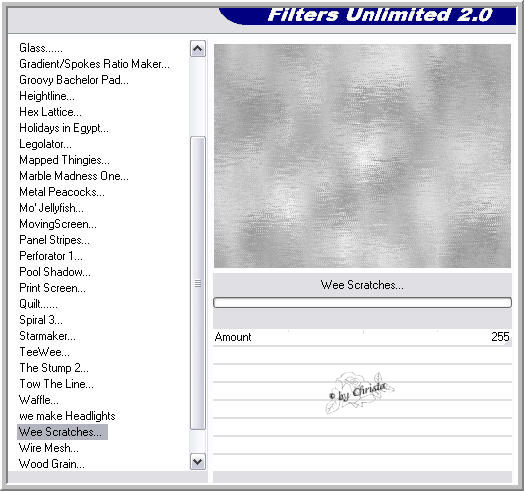Click the Wee Scratches title bar above progress
The width and height of the screenshot is (524, 491).
pos(362,285)
